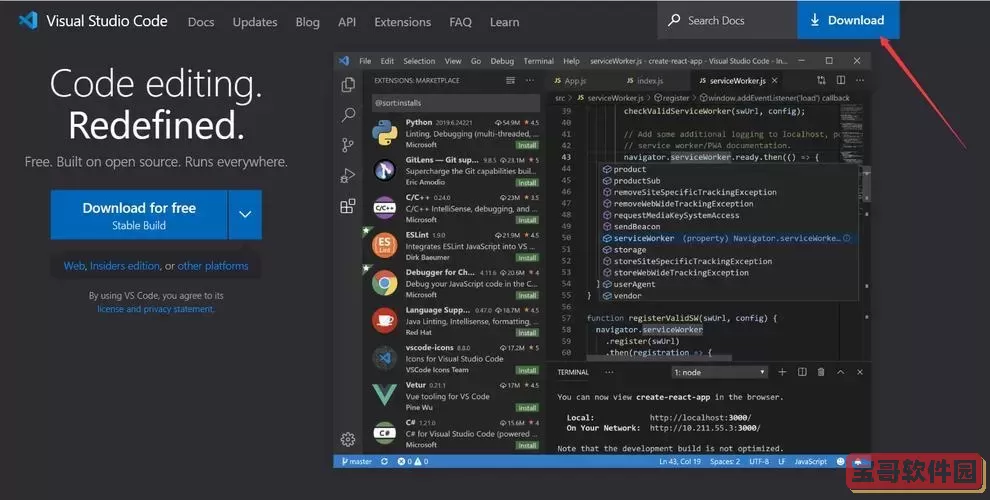Open the Updates navigation item

[254, 22]
